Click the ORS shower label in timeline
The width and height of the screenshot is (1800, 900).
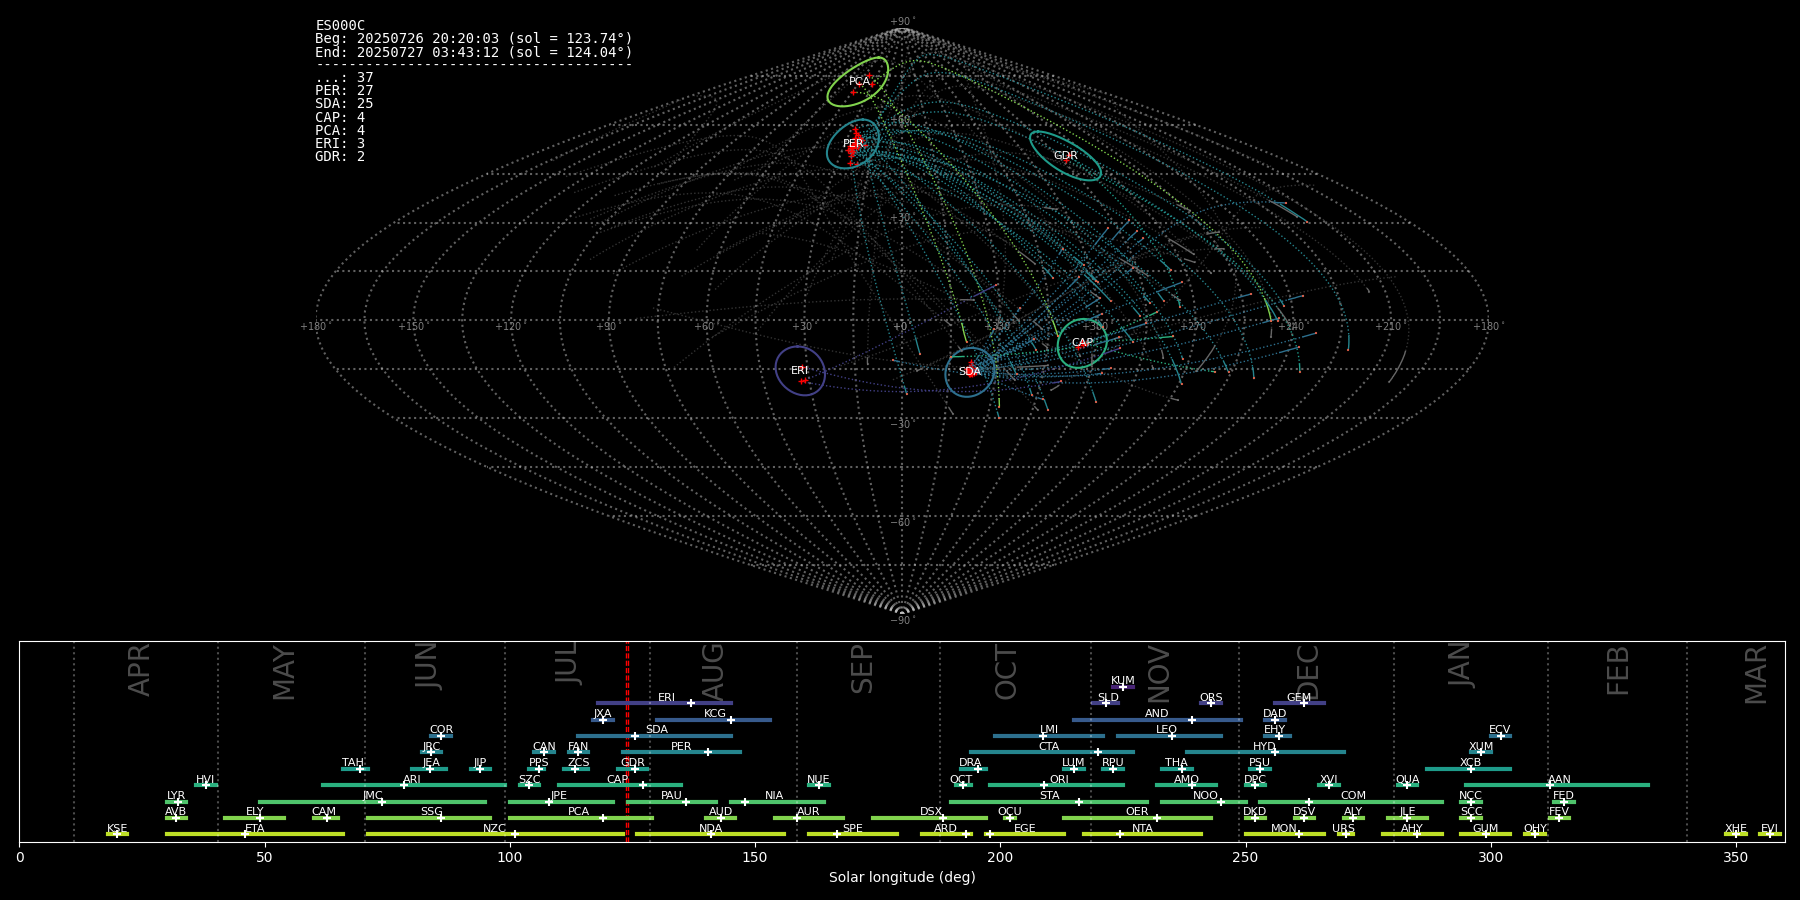point(1211,698)
